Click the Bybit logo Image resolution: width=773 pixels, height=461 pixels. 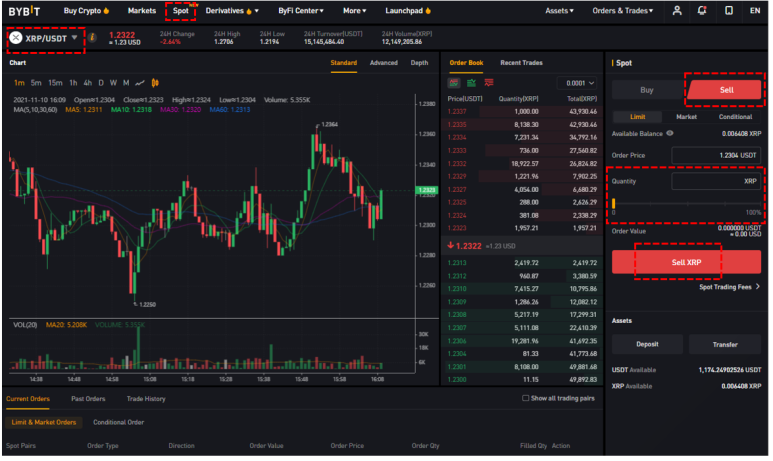pos(24,11)
